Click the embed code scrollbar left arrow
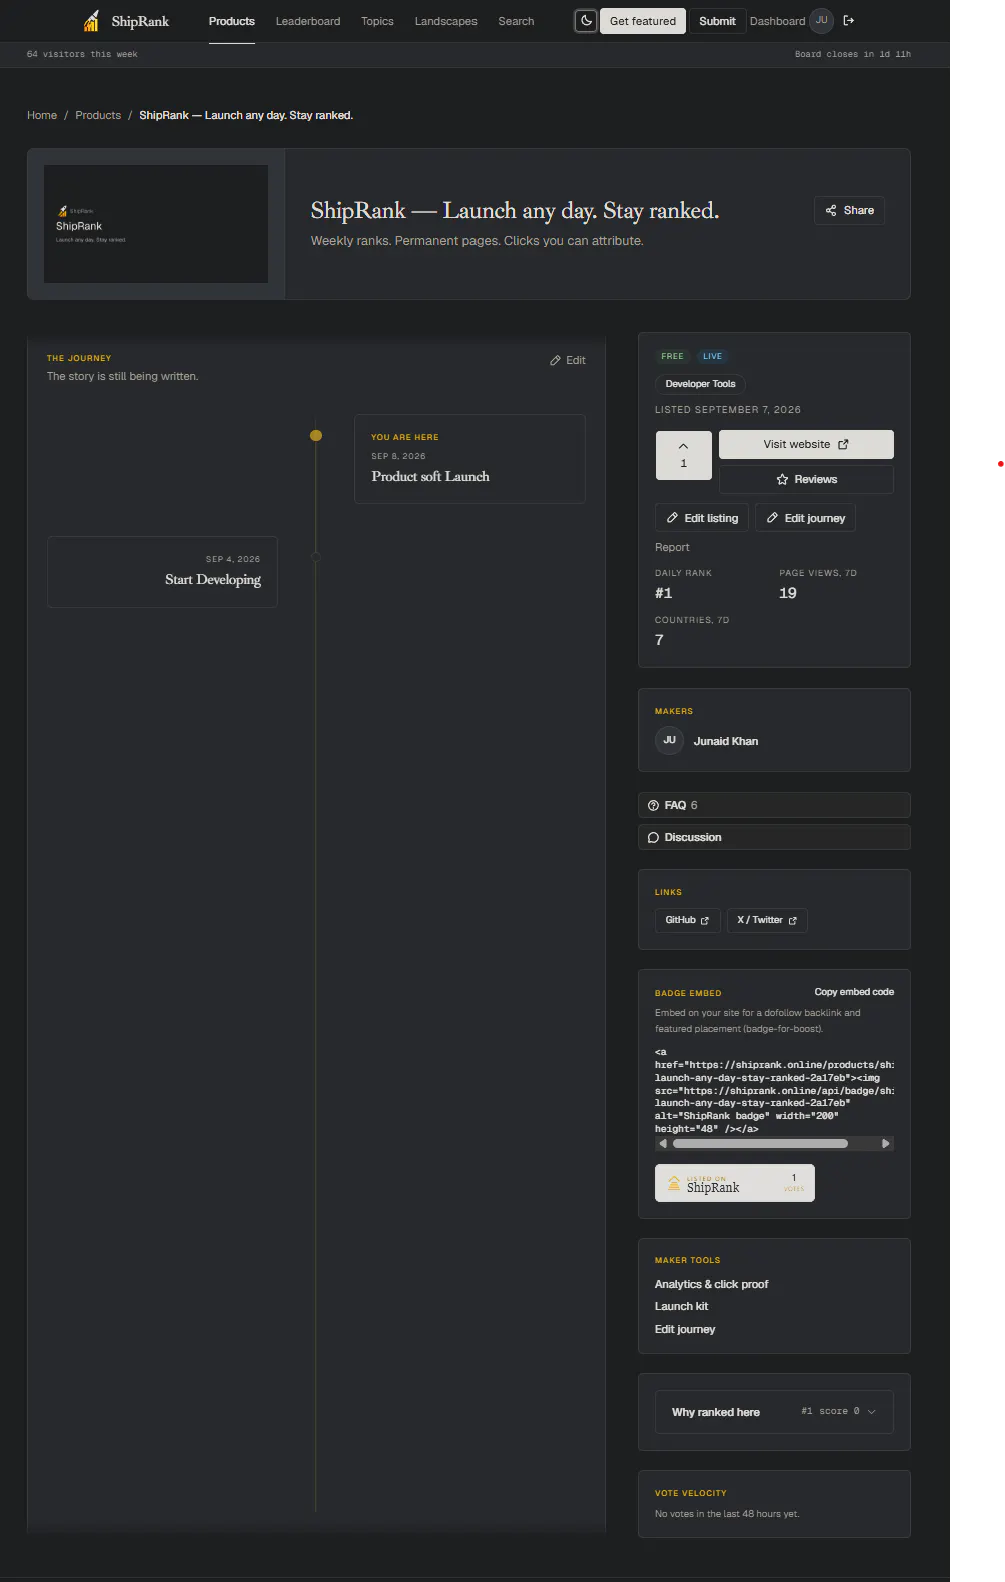The width and height of the screenshot is (1005, 1582). 663,1143
